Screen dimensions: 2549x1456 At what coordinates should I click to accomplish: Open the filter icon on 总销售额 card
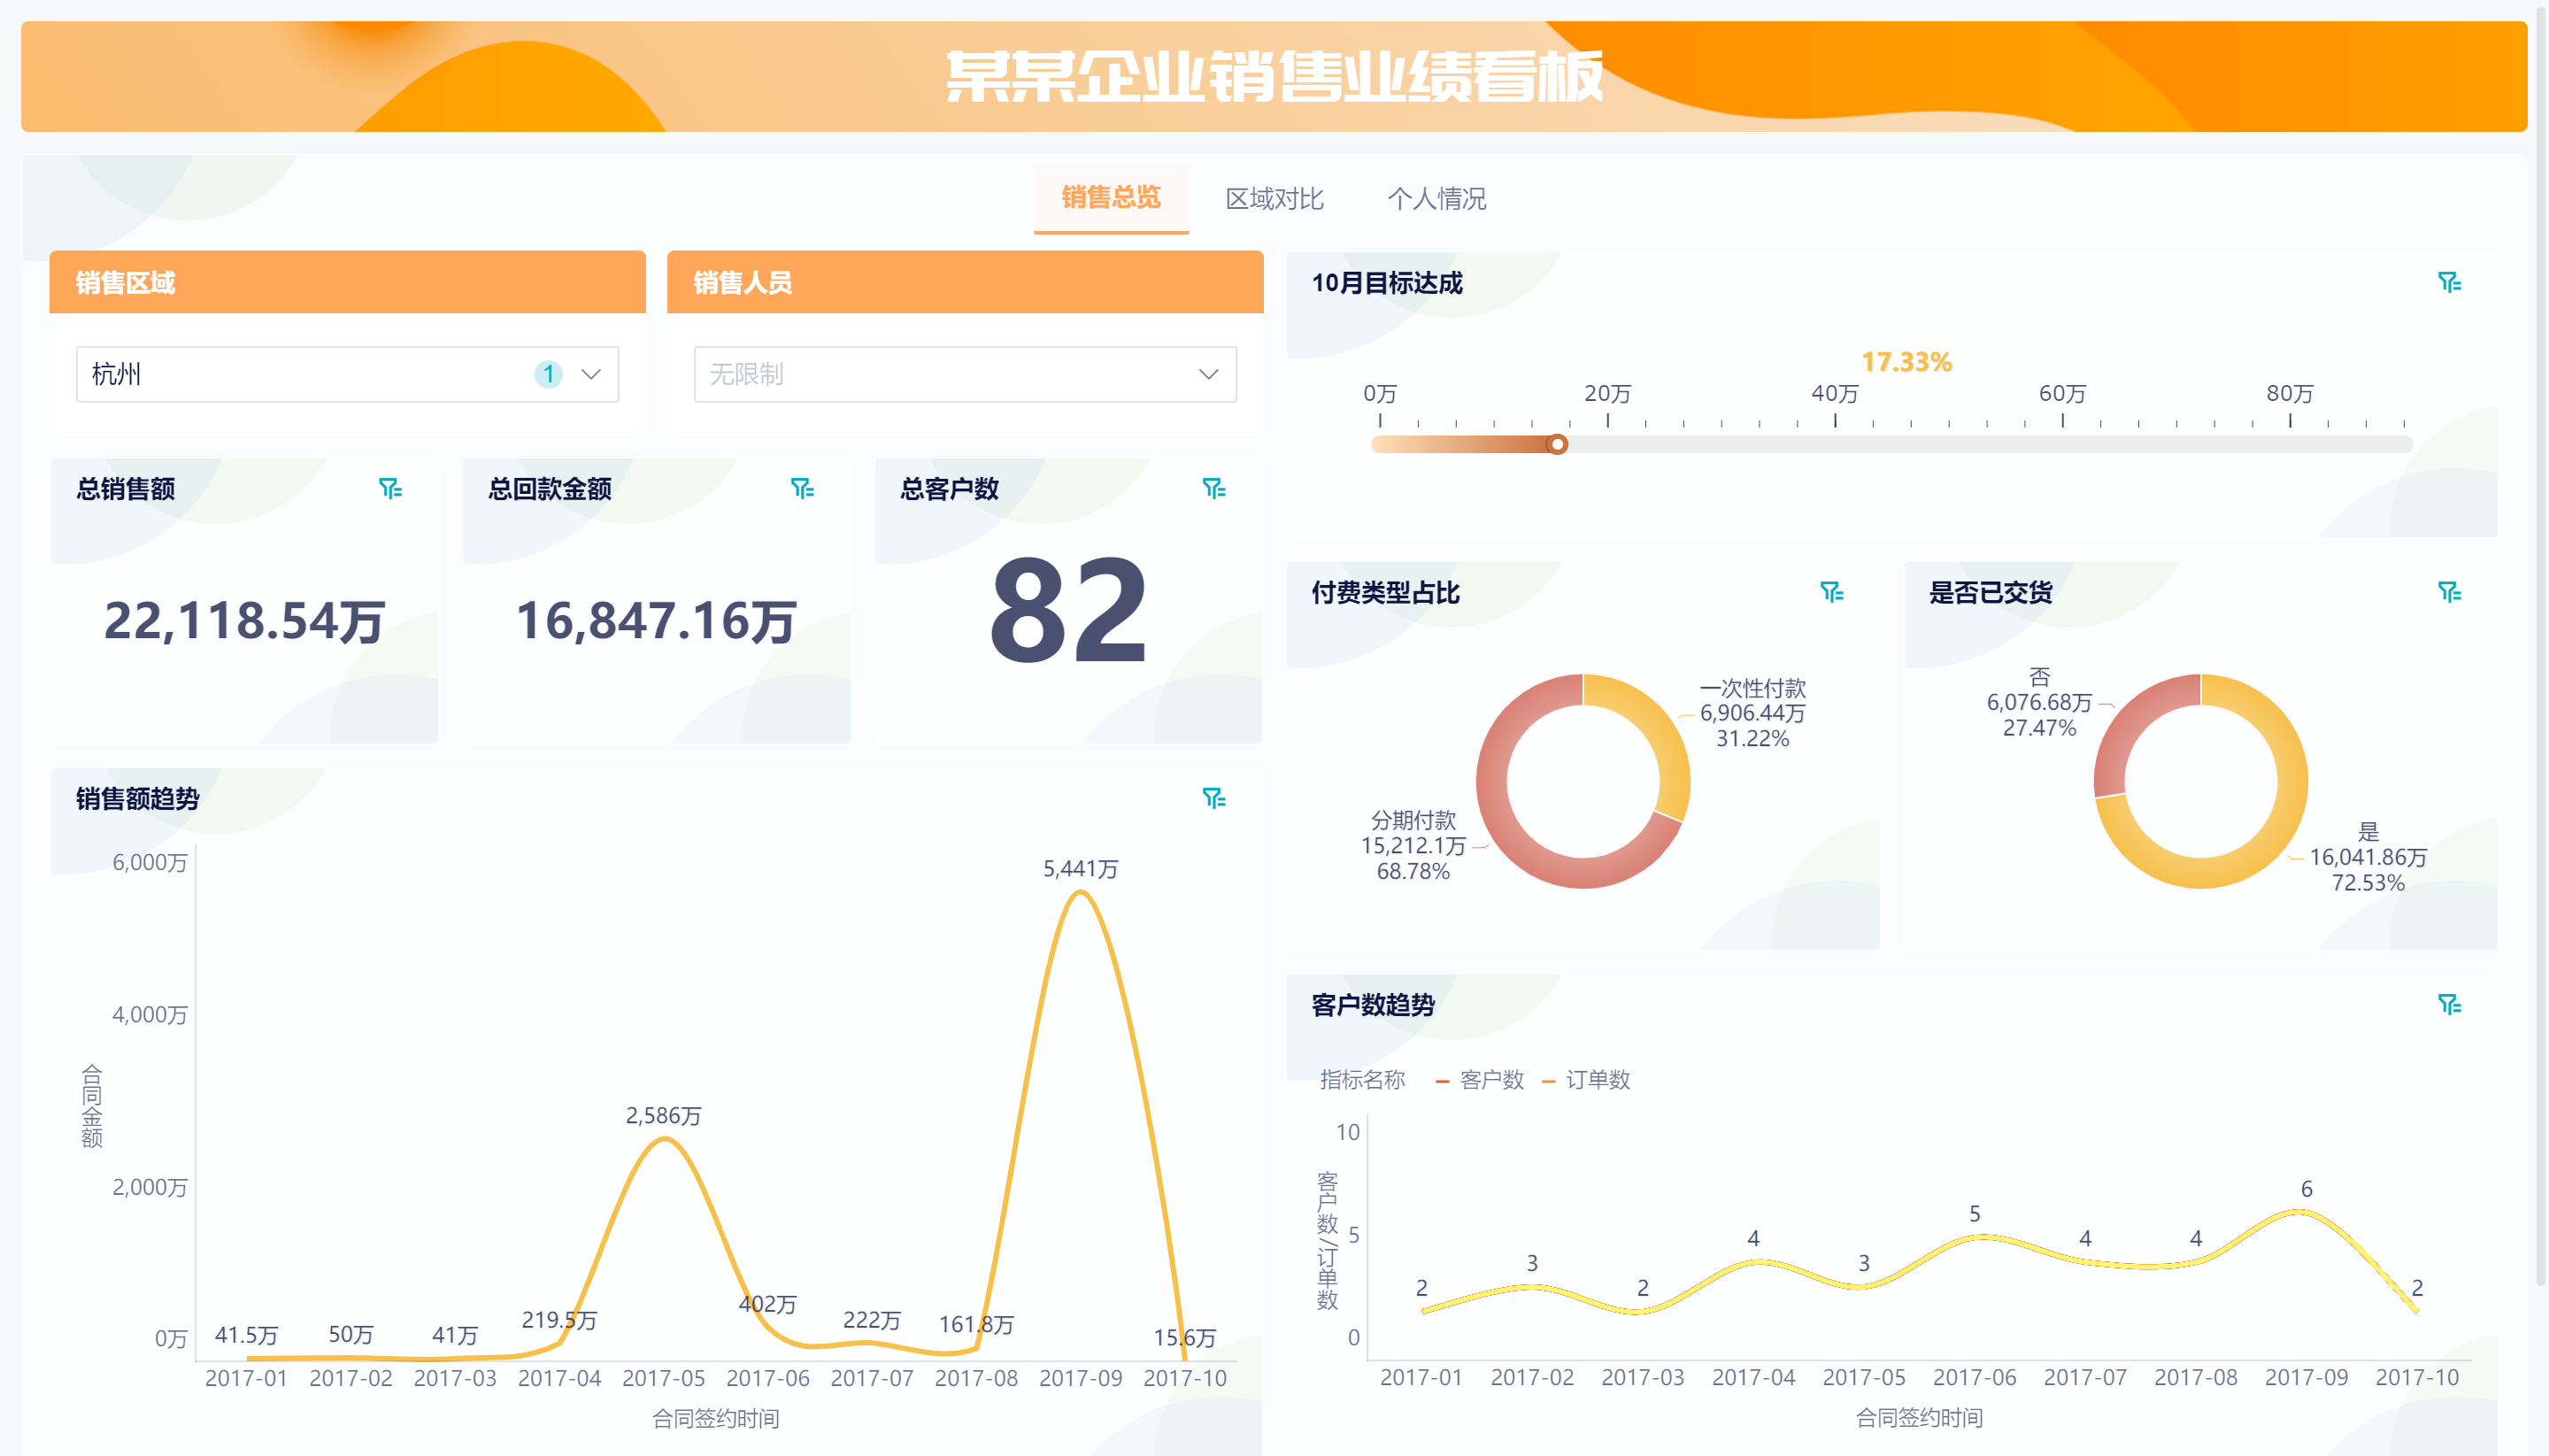392,489
